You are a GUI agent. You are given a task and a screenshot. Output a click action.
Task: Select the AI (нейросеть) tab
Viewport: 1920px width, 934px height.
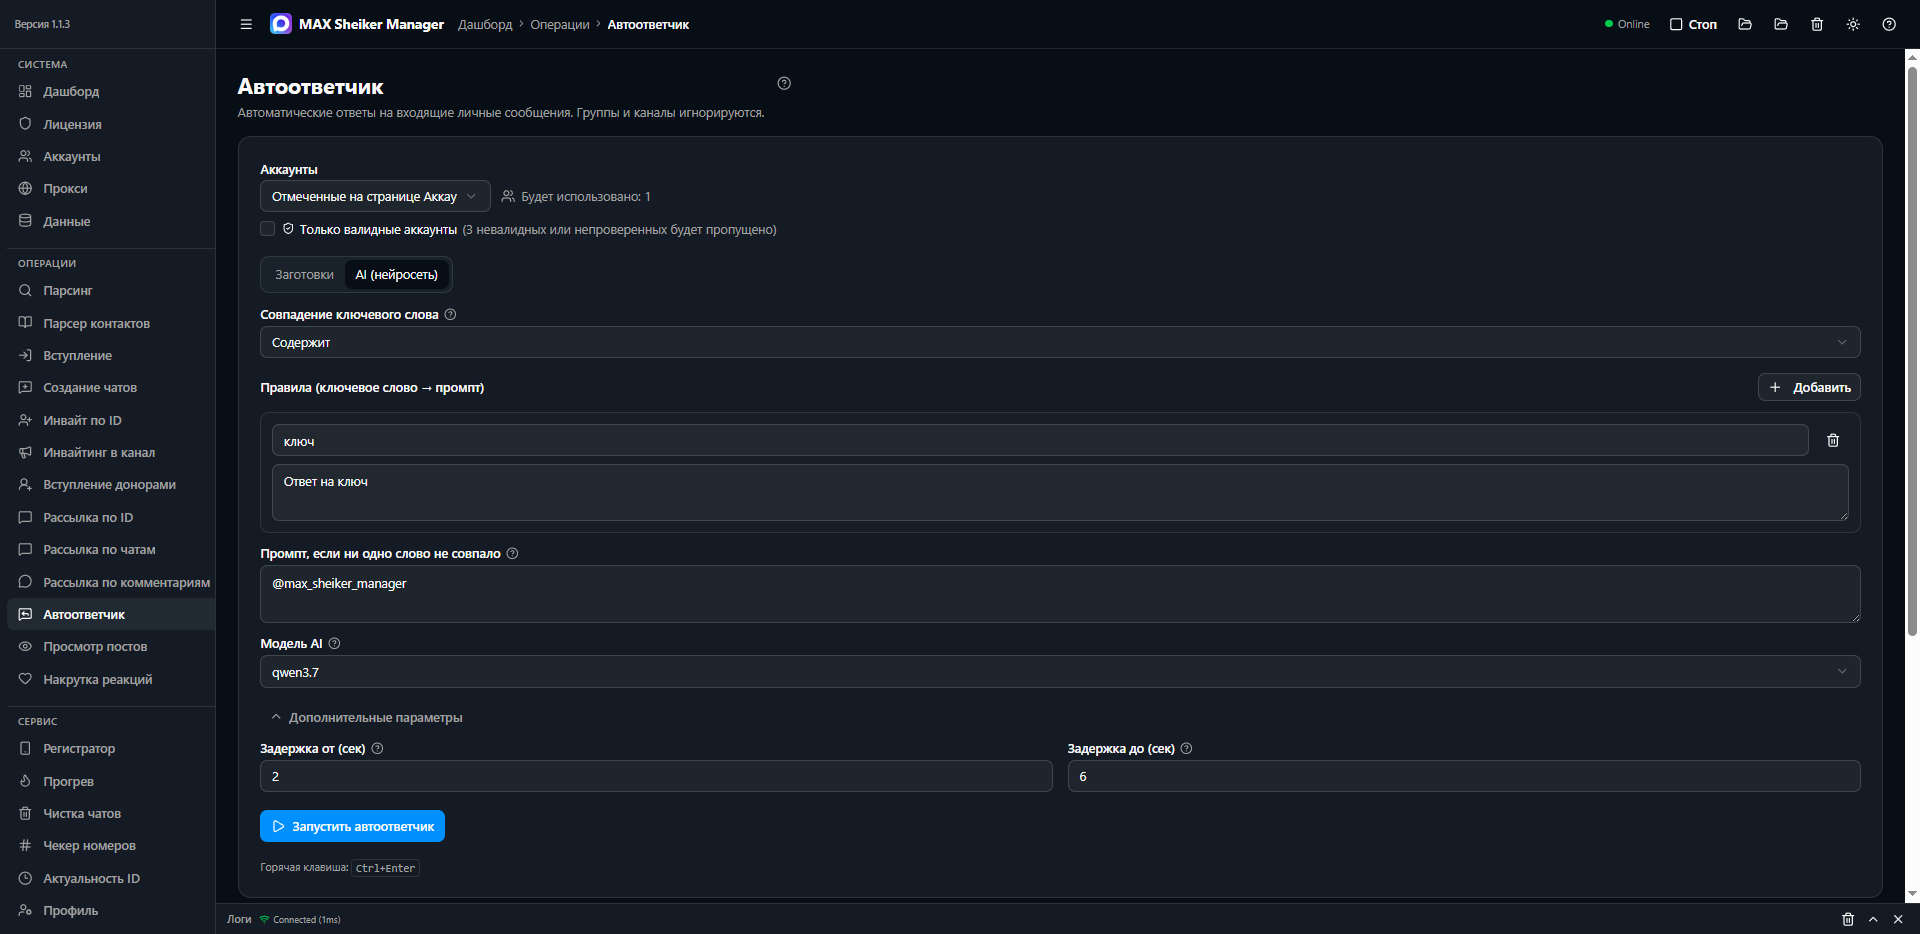397,274
